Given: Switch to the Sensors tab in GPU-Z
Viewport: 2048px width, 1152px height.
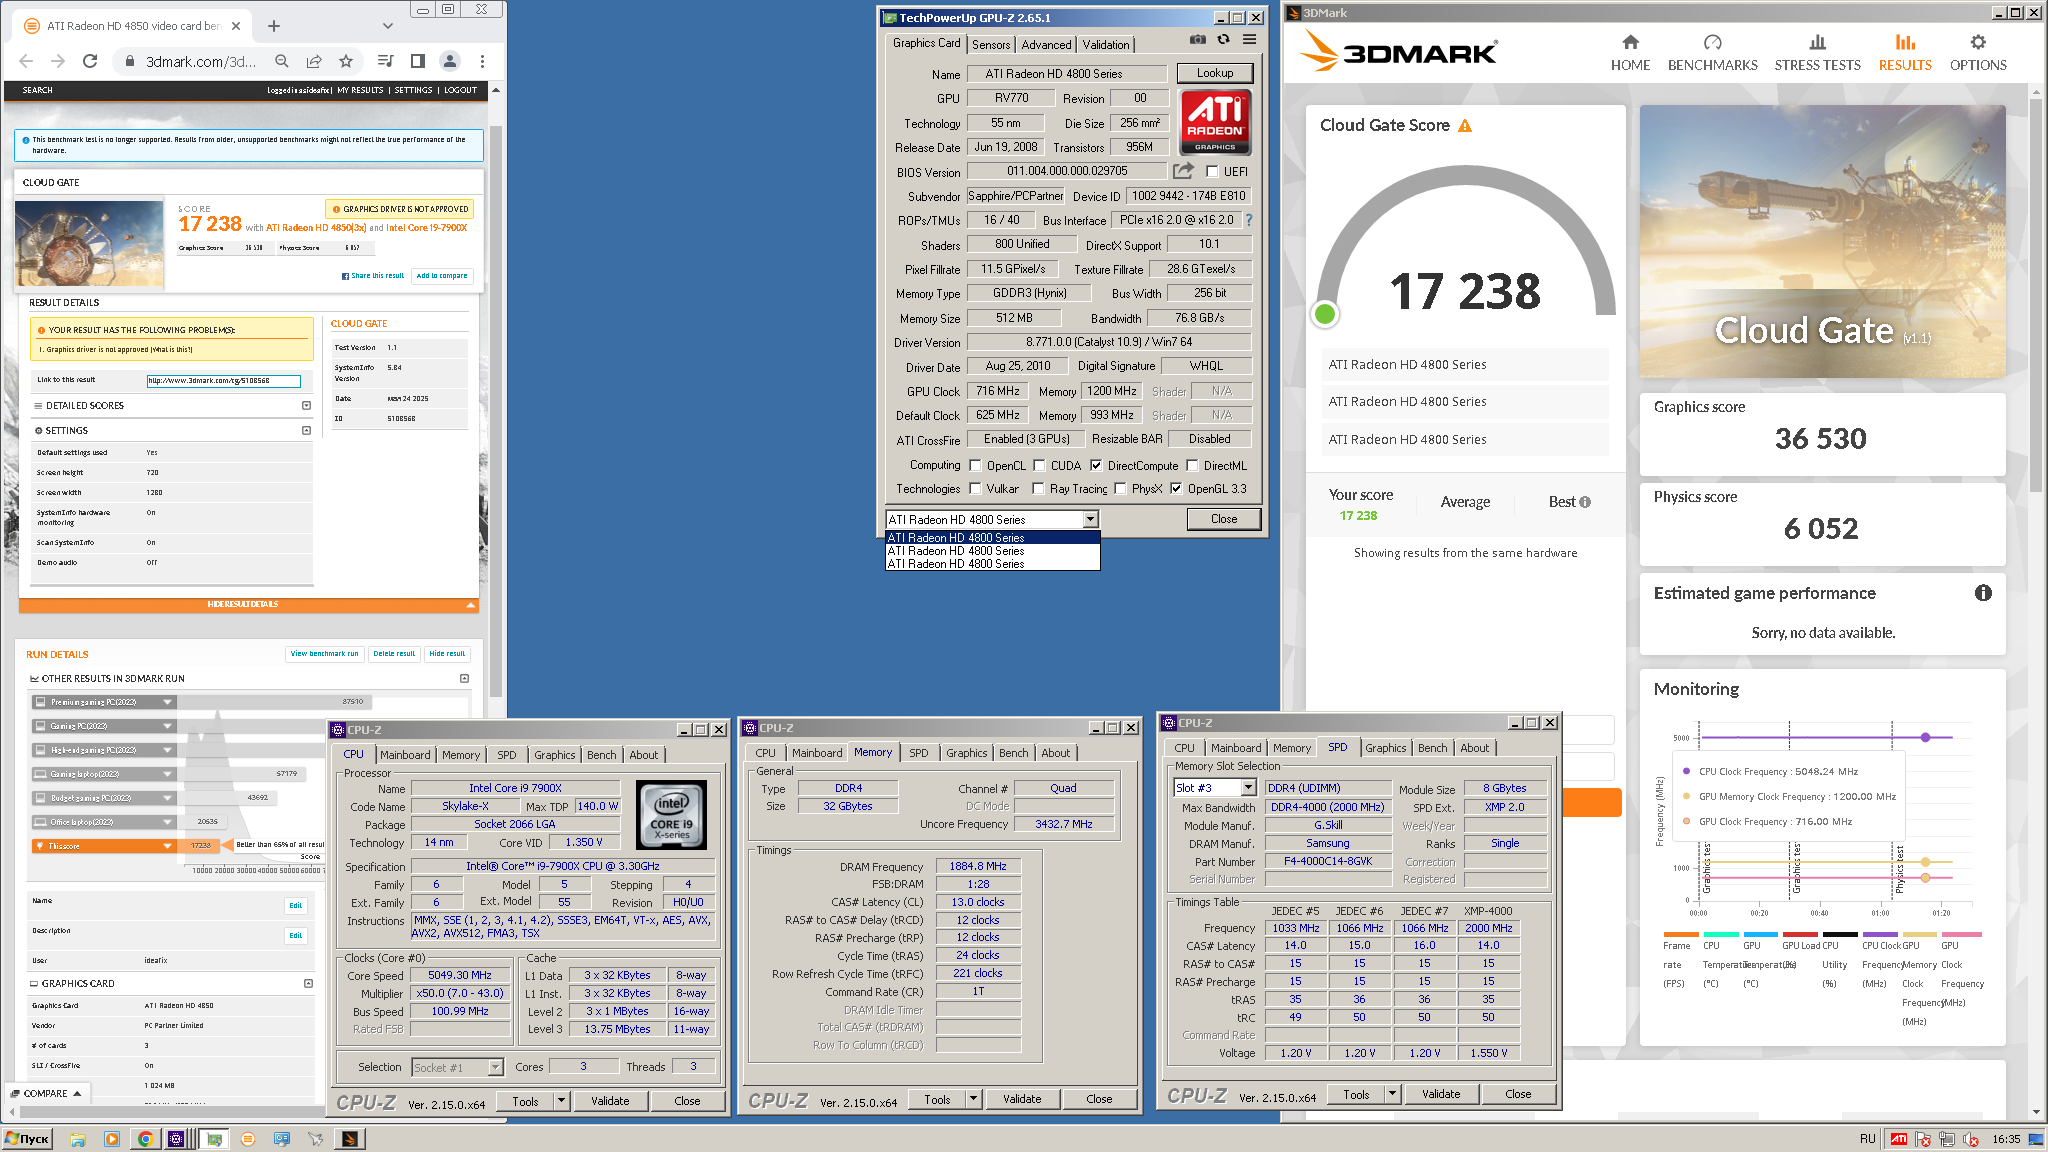Looking at the screenshot, I should pos(990,45).
